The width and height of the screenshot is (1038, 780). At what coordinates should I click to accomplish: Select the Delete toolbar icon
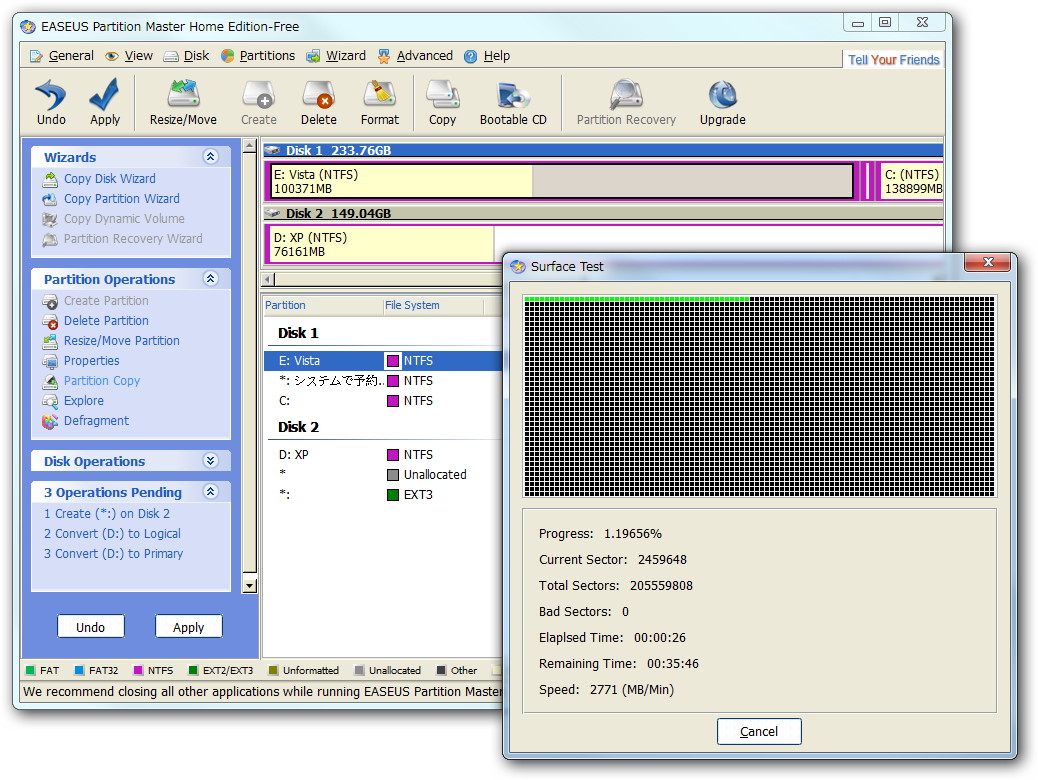318,100
